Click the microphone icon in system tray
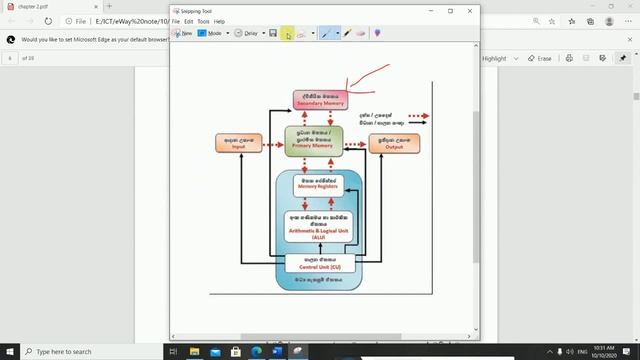Screen dimensions: 640x360 coord(560,352)
